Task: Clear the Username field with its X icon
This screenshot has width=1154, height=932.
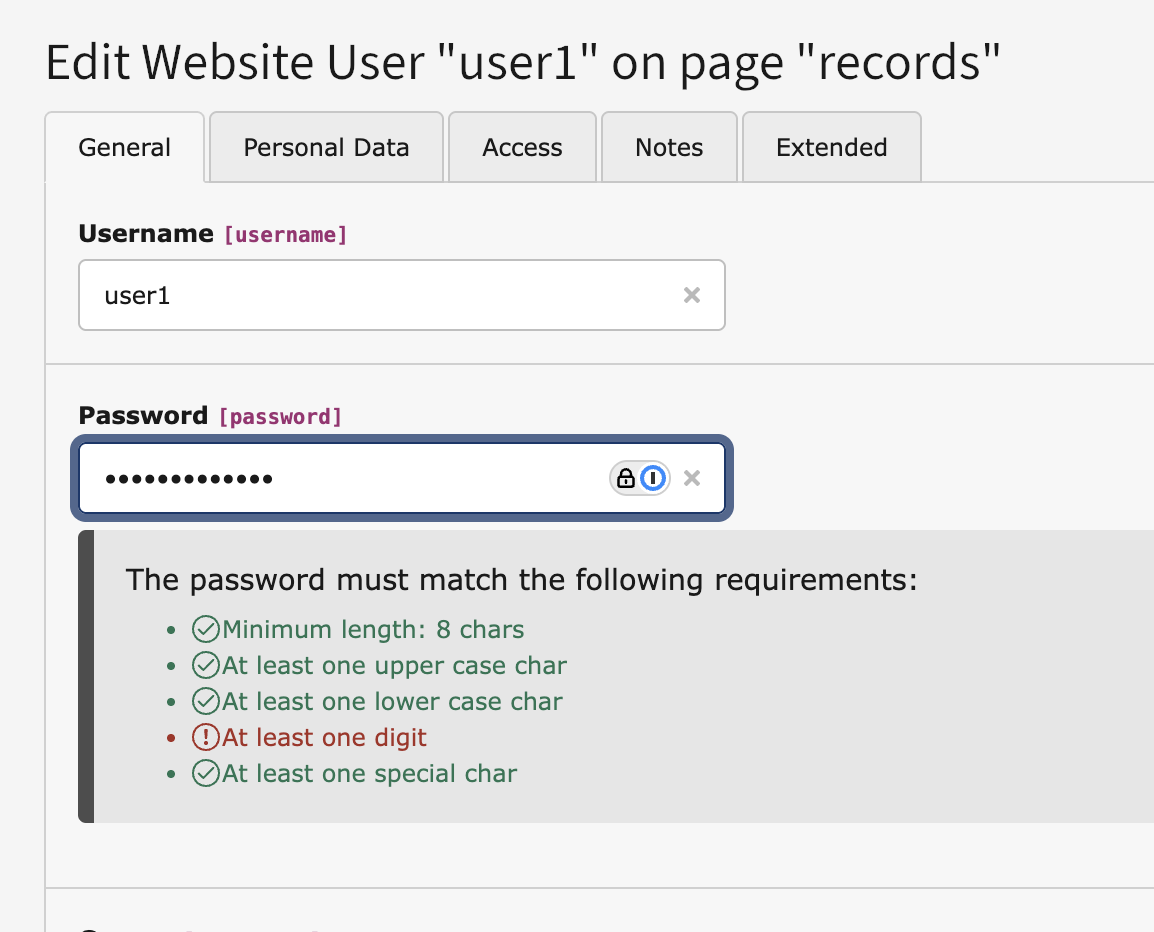Action: [691, 295]
